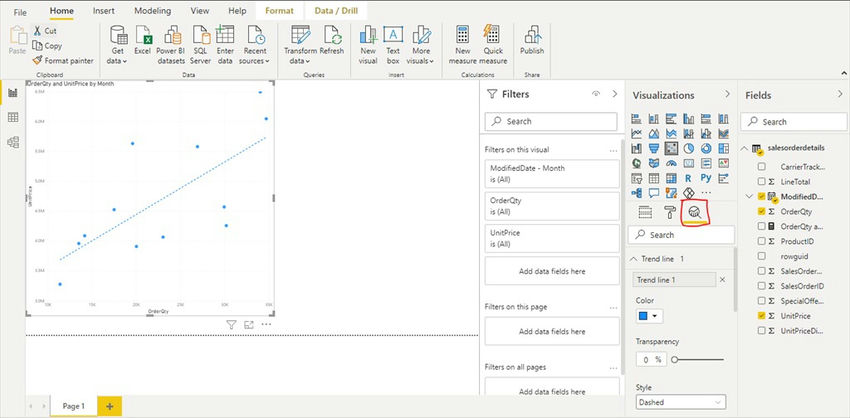
Task: Click the Transparency percentage input box
Action: point(651,359)
